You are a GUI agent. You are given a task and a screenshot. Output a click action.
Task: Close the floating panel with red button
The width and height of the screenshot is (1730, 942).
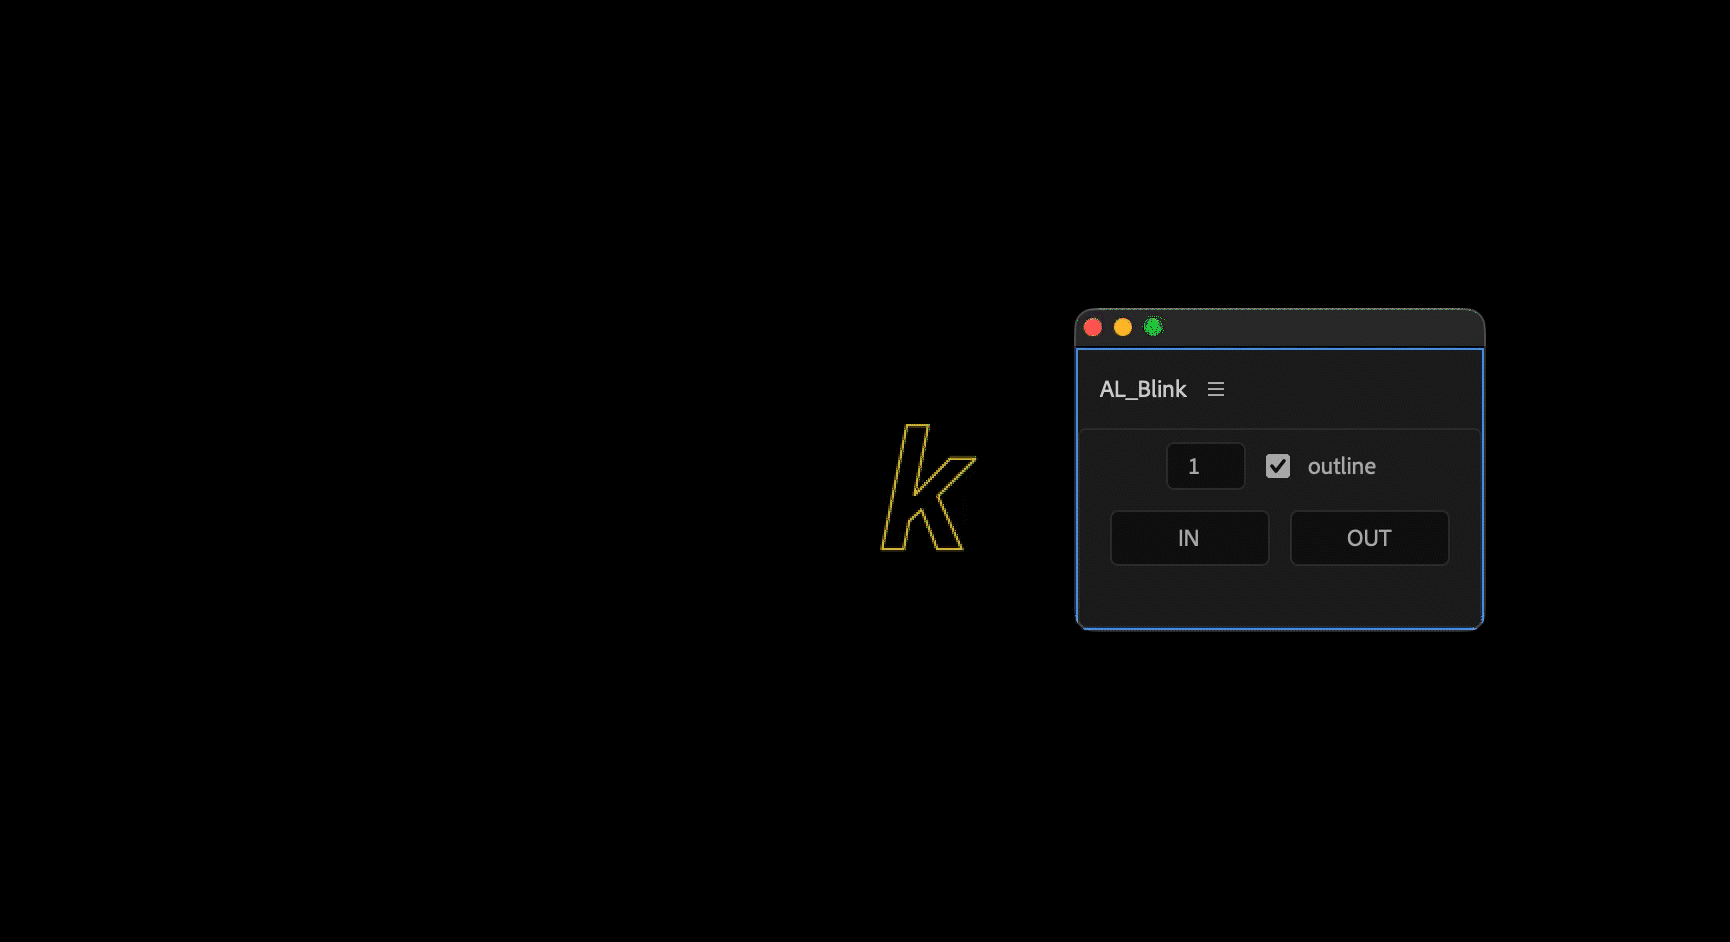tap(1093, 327)
